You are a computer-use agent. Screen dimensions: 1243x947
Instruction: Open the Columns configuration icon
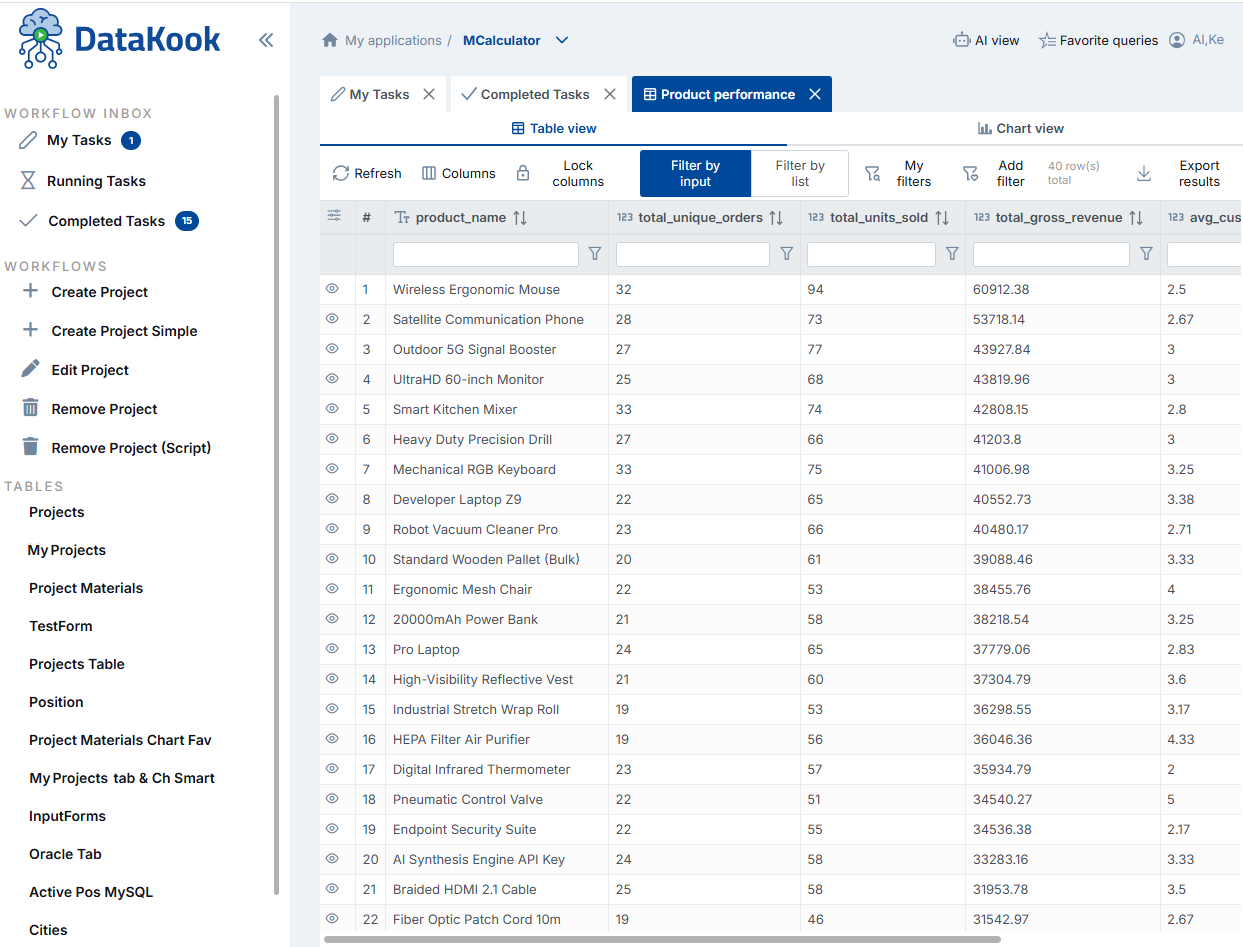click(x=457, y=173)
